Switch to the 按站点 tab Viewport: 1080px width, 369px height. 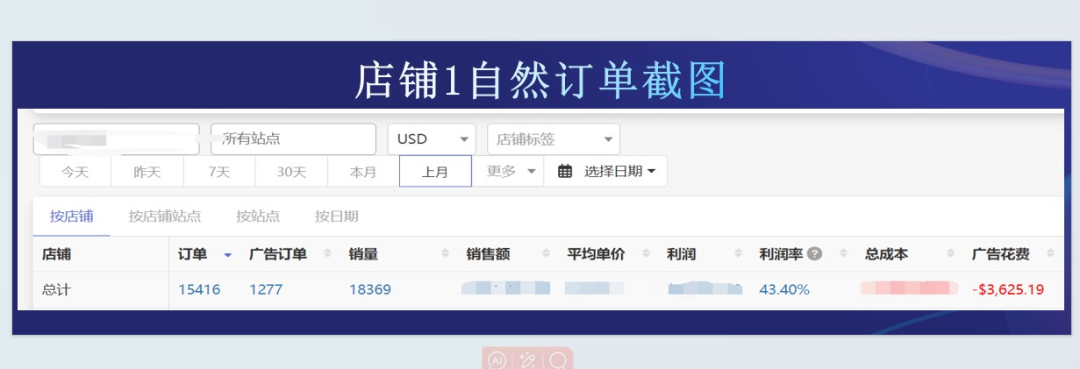(258, 216)
